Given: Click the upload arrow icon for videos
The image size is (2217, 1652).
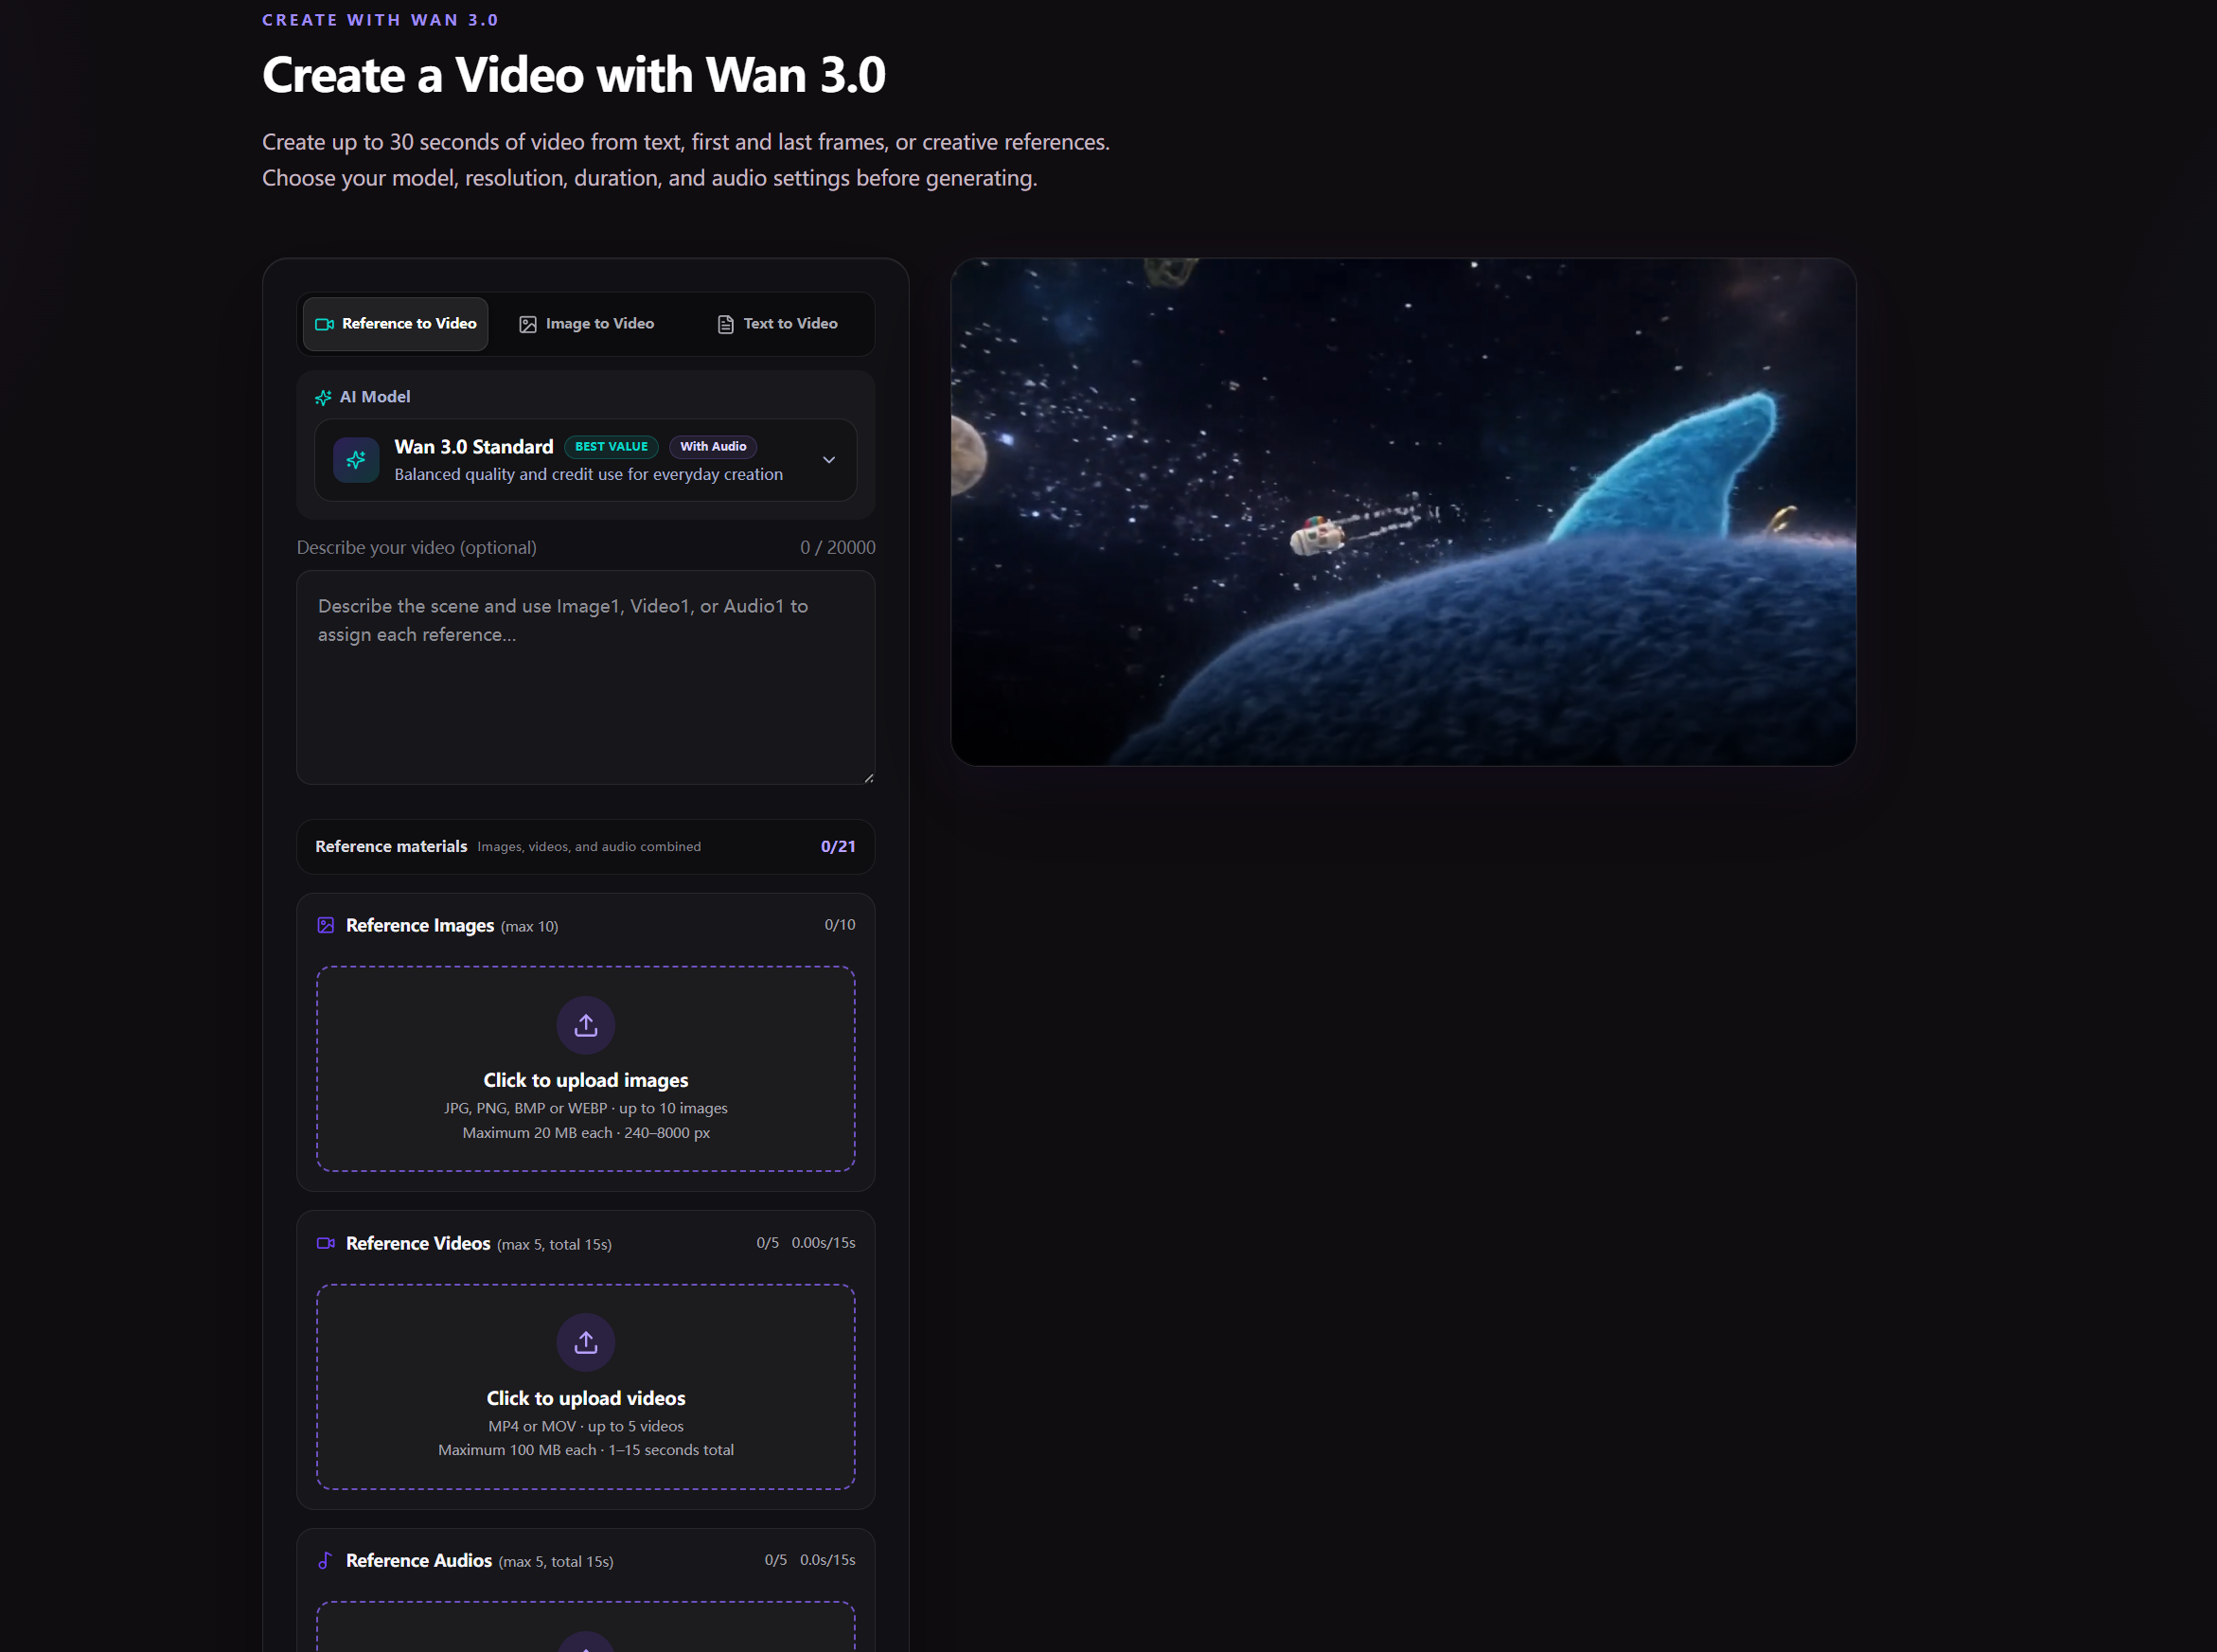Looking at the screenshot, I should coord(586,1343).
